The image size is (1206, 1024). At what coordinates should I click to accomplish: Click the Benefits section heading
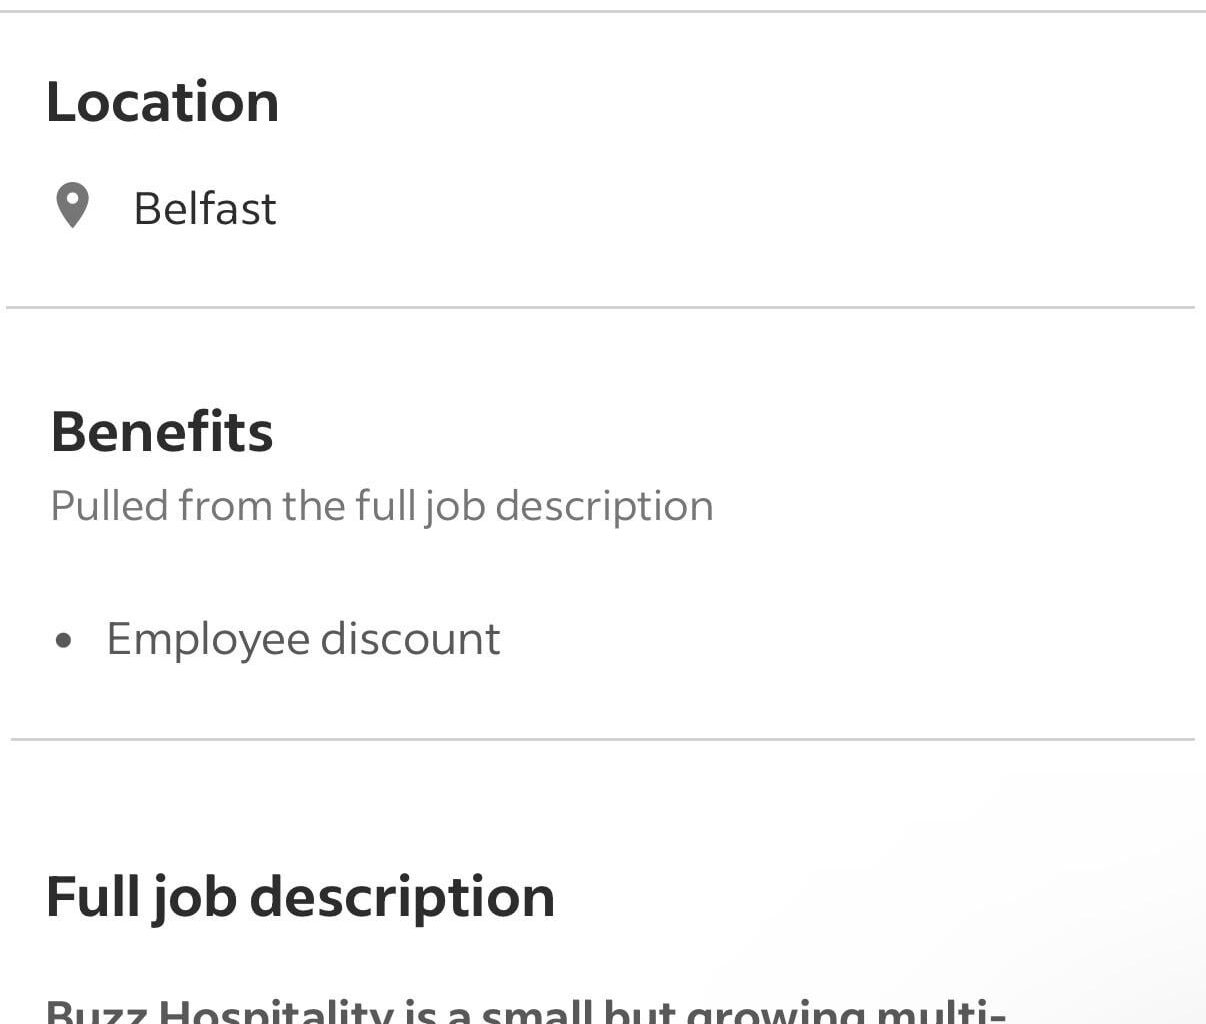coord(162,432)
